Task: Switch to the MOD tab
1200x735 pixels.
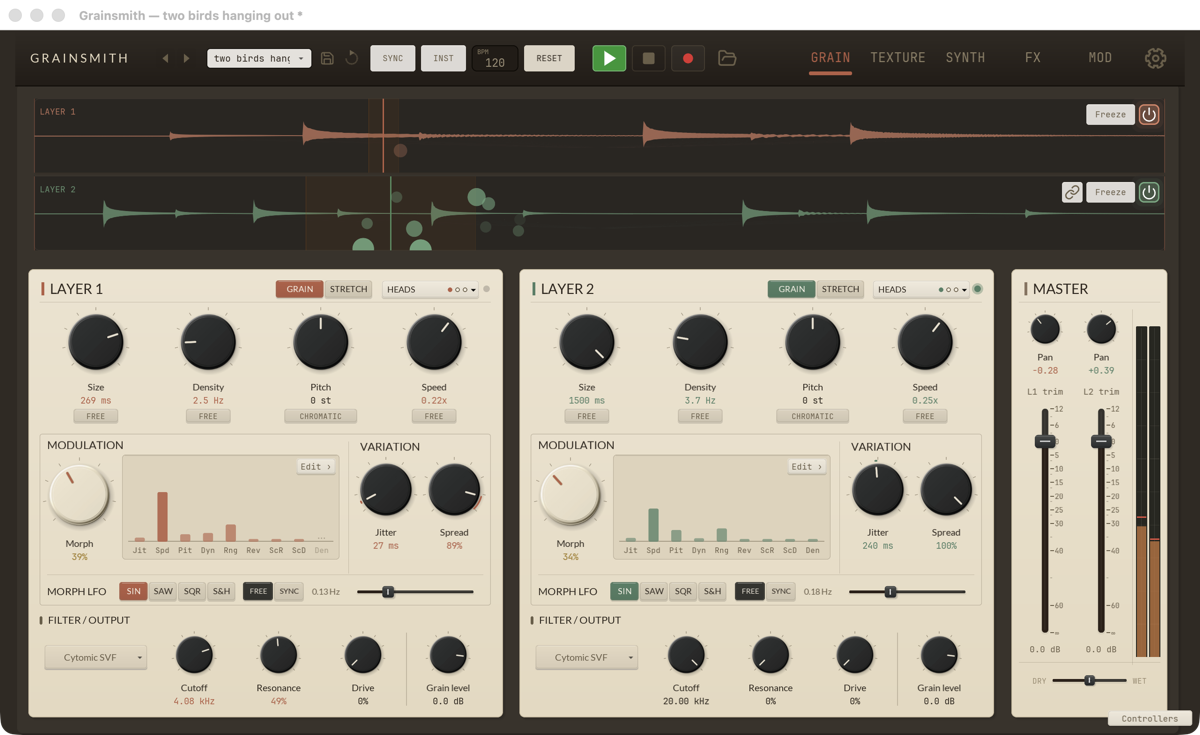Action: tap(1100, 58)
